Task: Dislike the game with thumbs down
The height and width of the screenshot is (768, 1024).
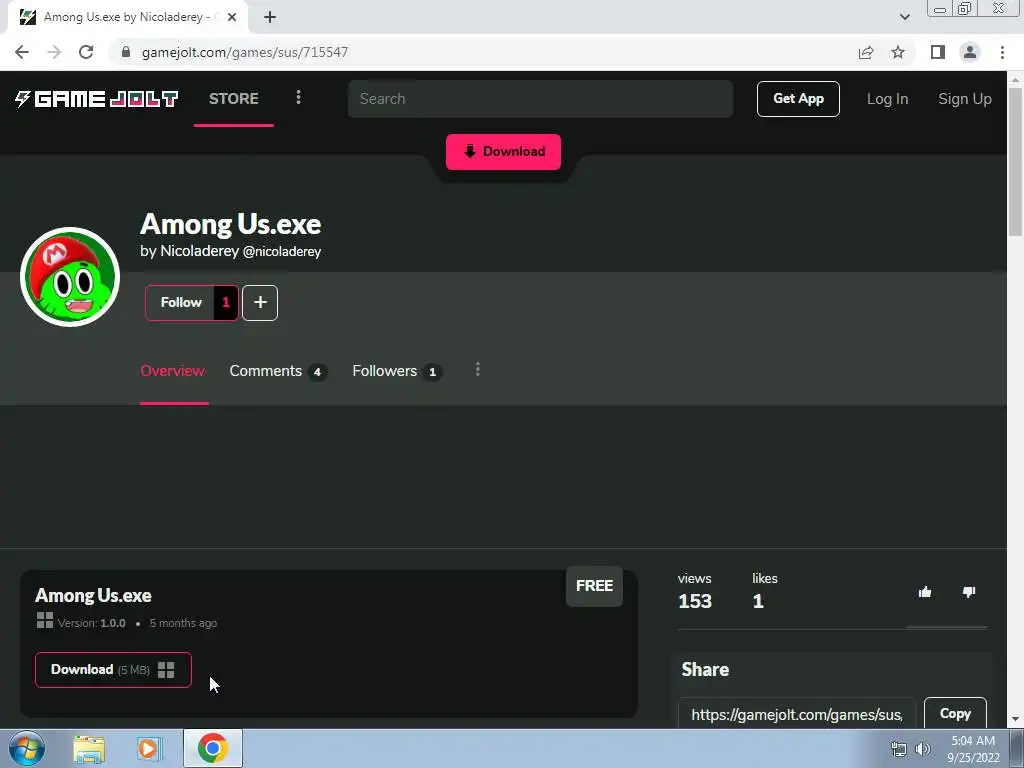Action: point(969,592)
